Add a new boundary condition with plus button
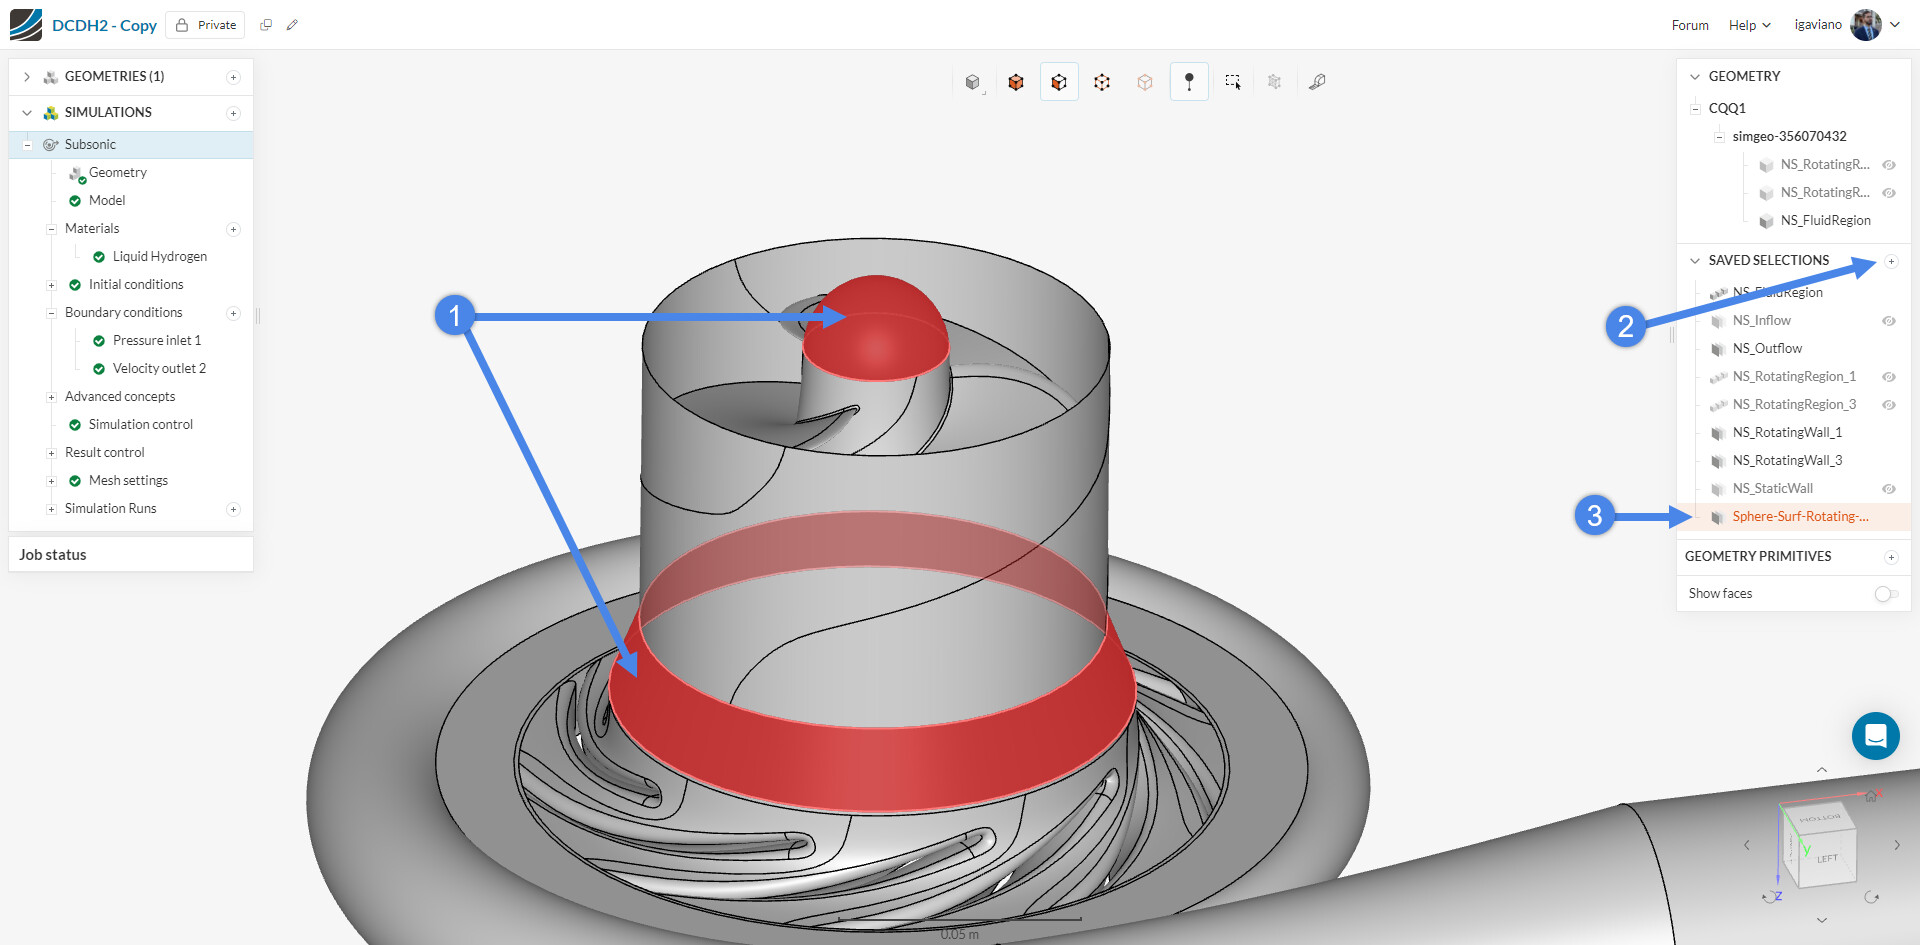 (234, 313)
